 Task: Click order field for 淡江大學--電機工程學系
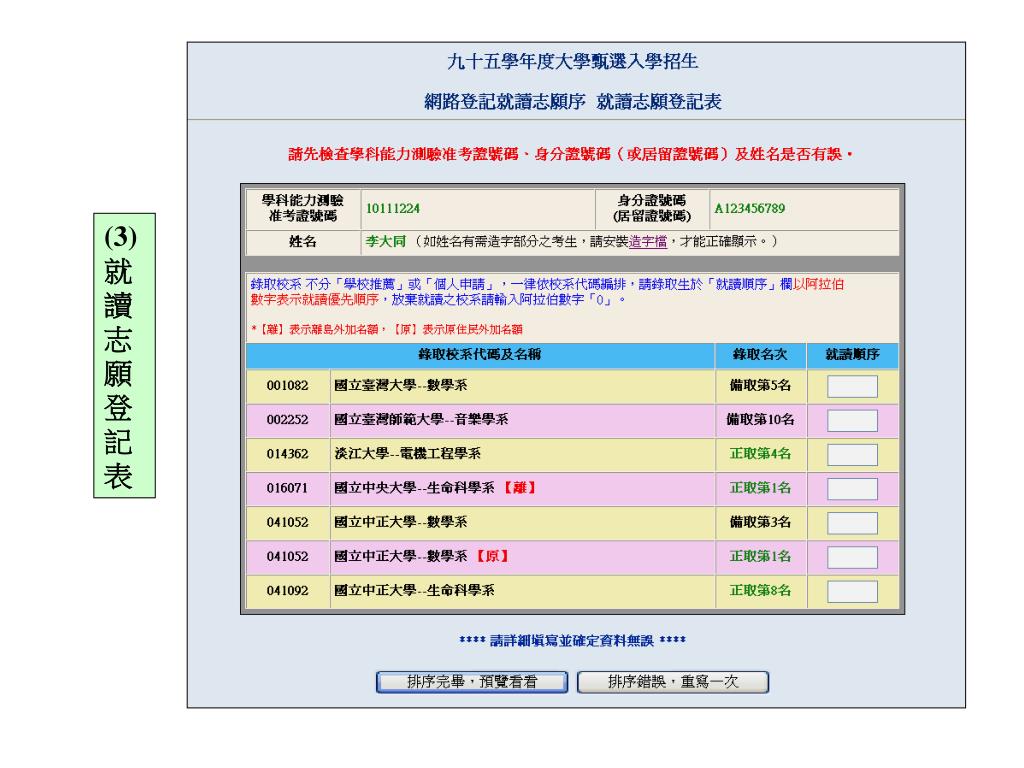(x=852, y=455)
